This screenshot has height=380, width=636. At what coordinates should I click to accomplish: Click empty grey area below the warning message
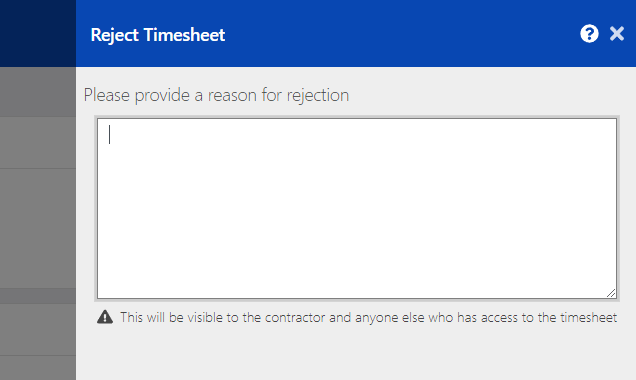(x=356, y=353)
